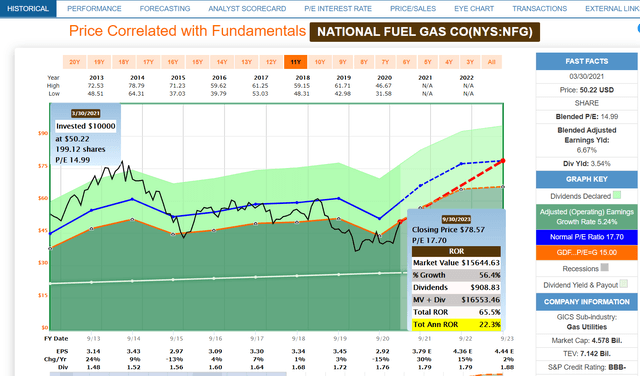Click the red endpoint marker on forecast line
This screenshot has width=640, height=376.
coord(503,161)
